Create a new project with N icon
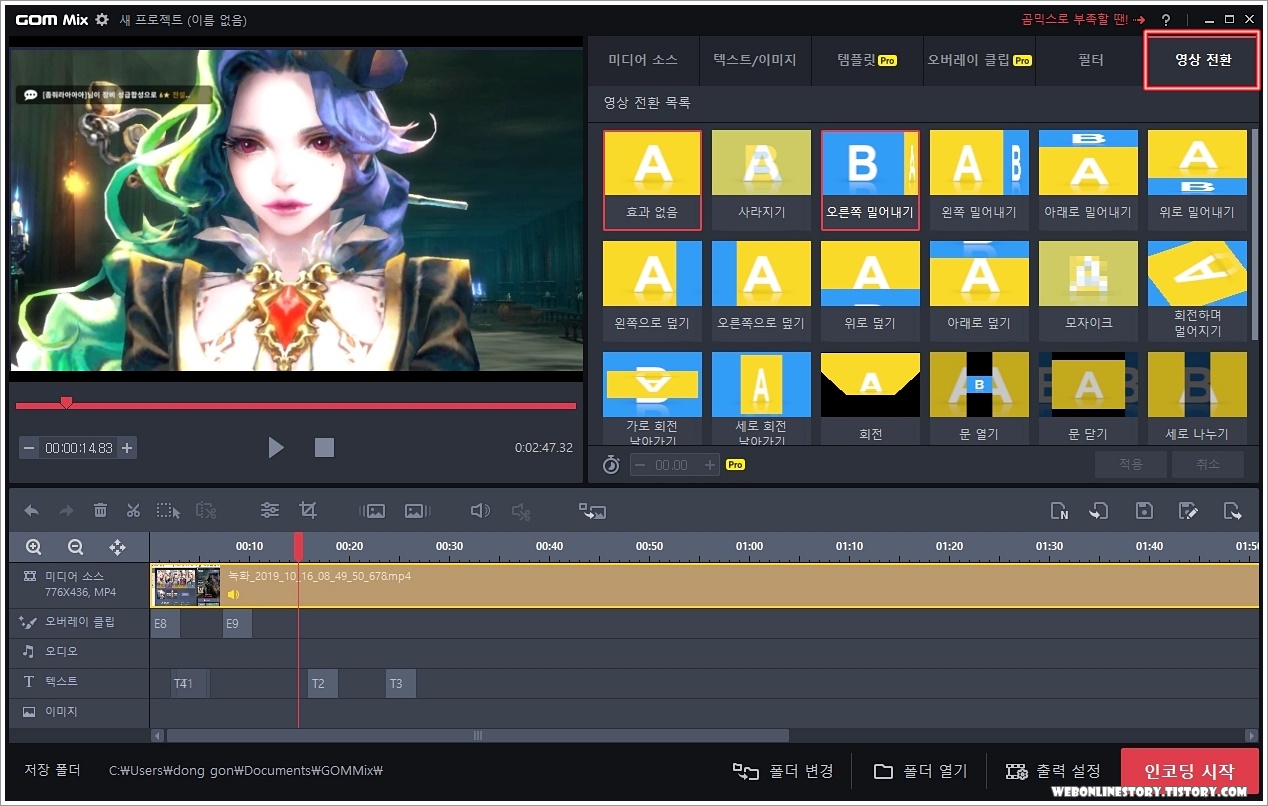The width and height of the screenshot is (1268, 806). click(1060, 511)
